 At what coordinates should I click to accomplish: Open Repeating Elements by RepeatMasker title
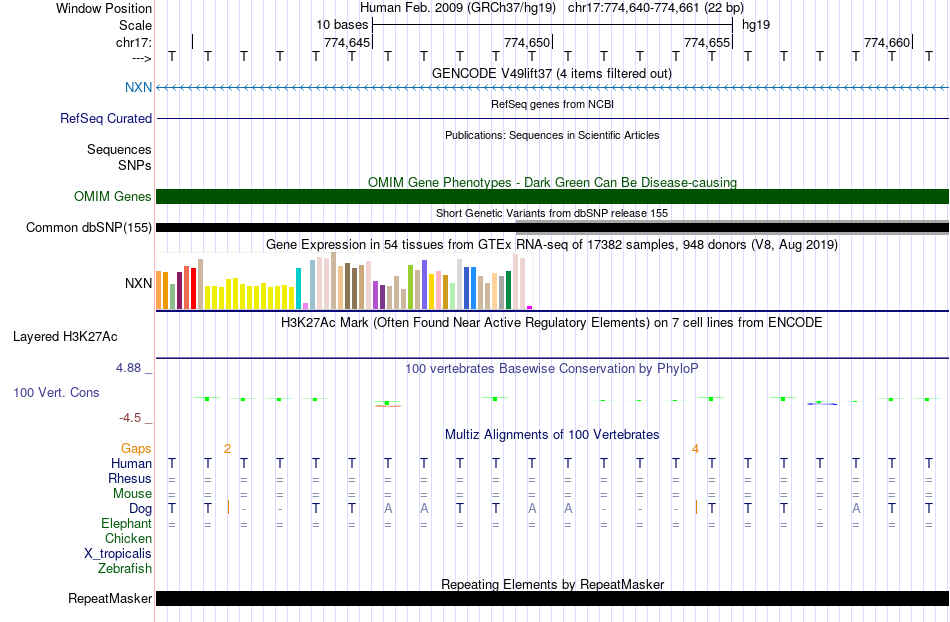(553, 584)
